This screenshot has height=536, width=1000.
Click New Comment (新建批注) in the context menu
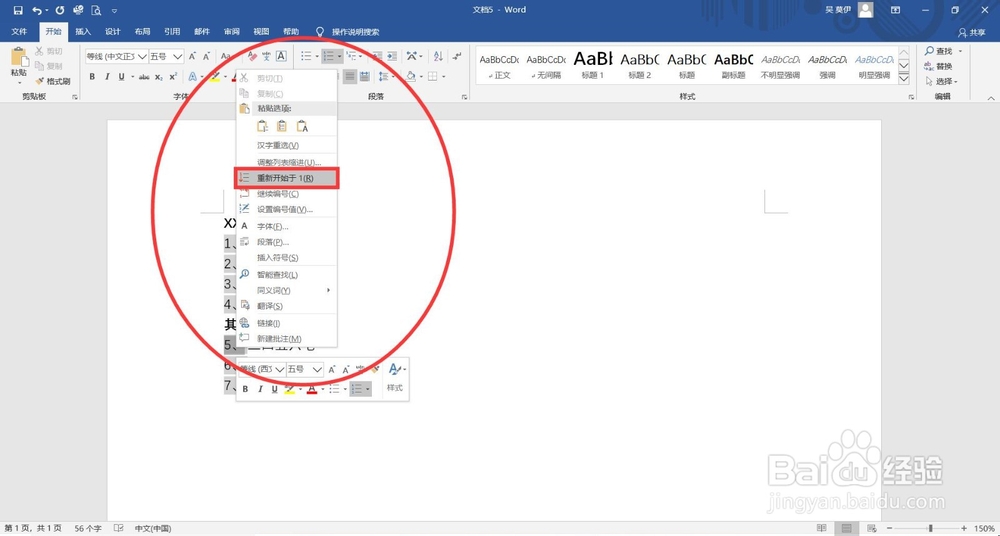pyautogui.click(x=286, y=339)
